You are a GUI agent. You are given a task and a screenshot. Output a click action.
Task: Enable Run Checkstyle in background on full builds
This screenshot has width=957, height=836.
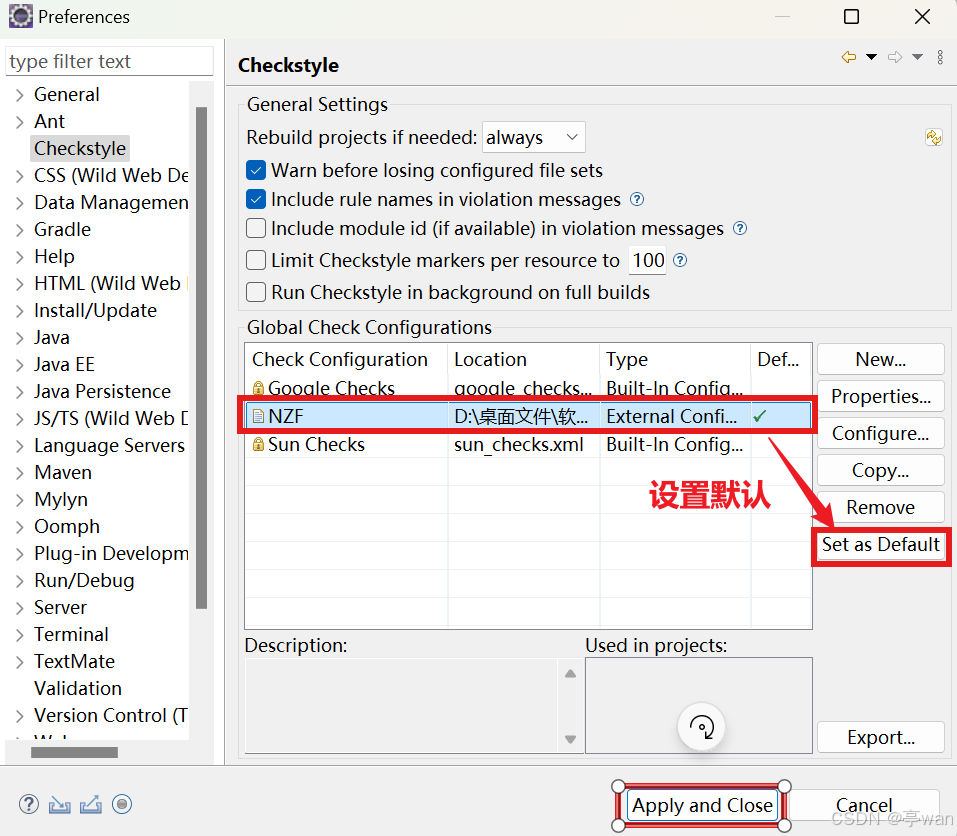(256, 292)
